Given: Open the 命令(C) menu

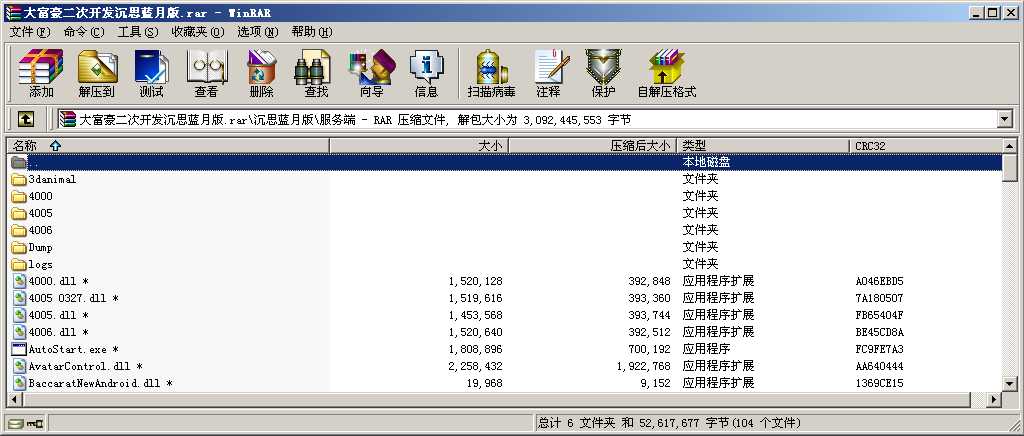Looking at the screenshot, I should [84, 31].
